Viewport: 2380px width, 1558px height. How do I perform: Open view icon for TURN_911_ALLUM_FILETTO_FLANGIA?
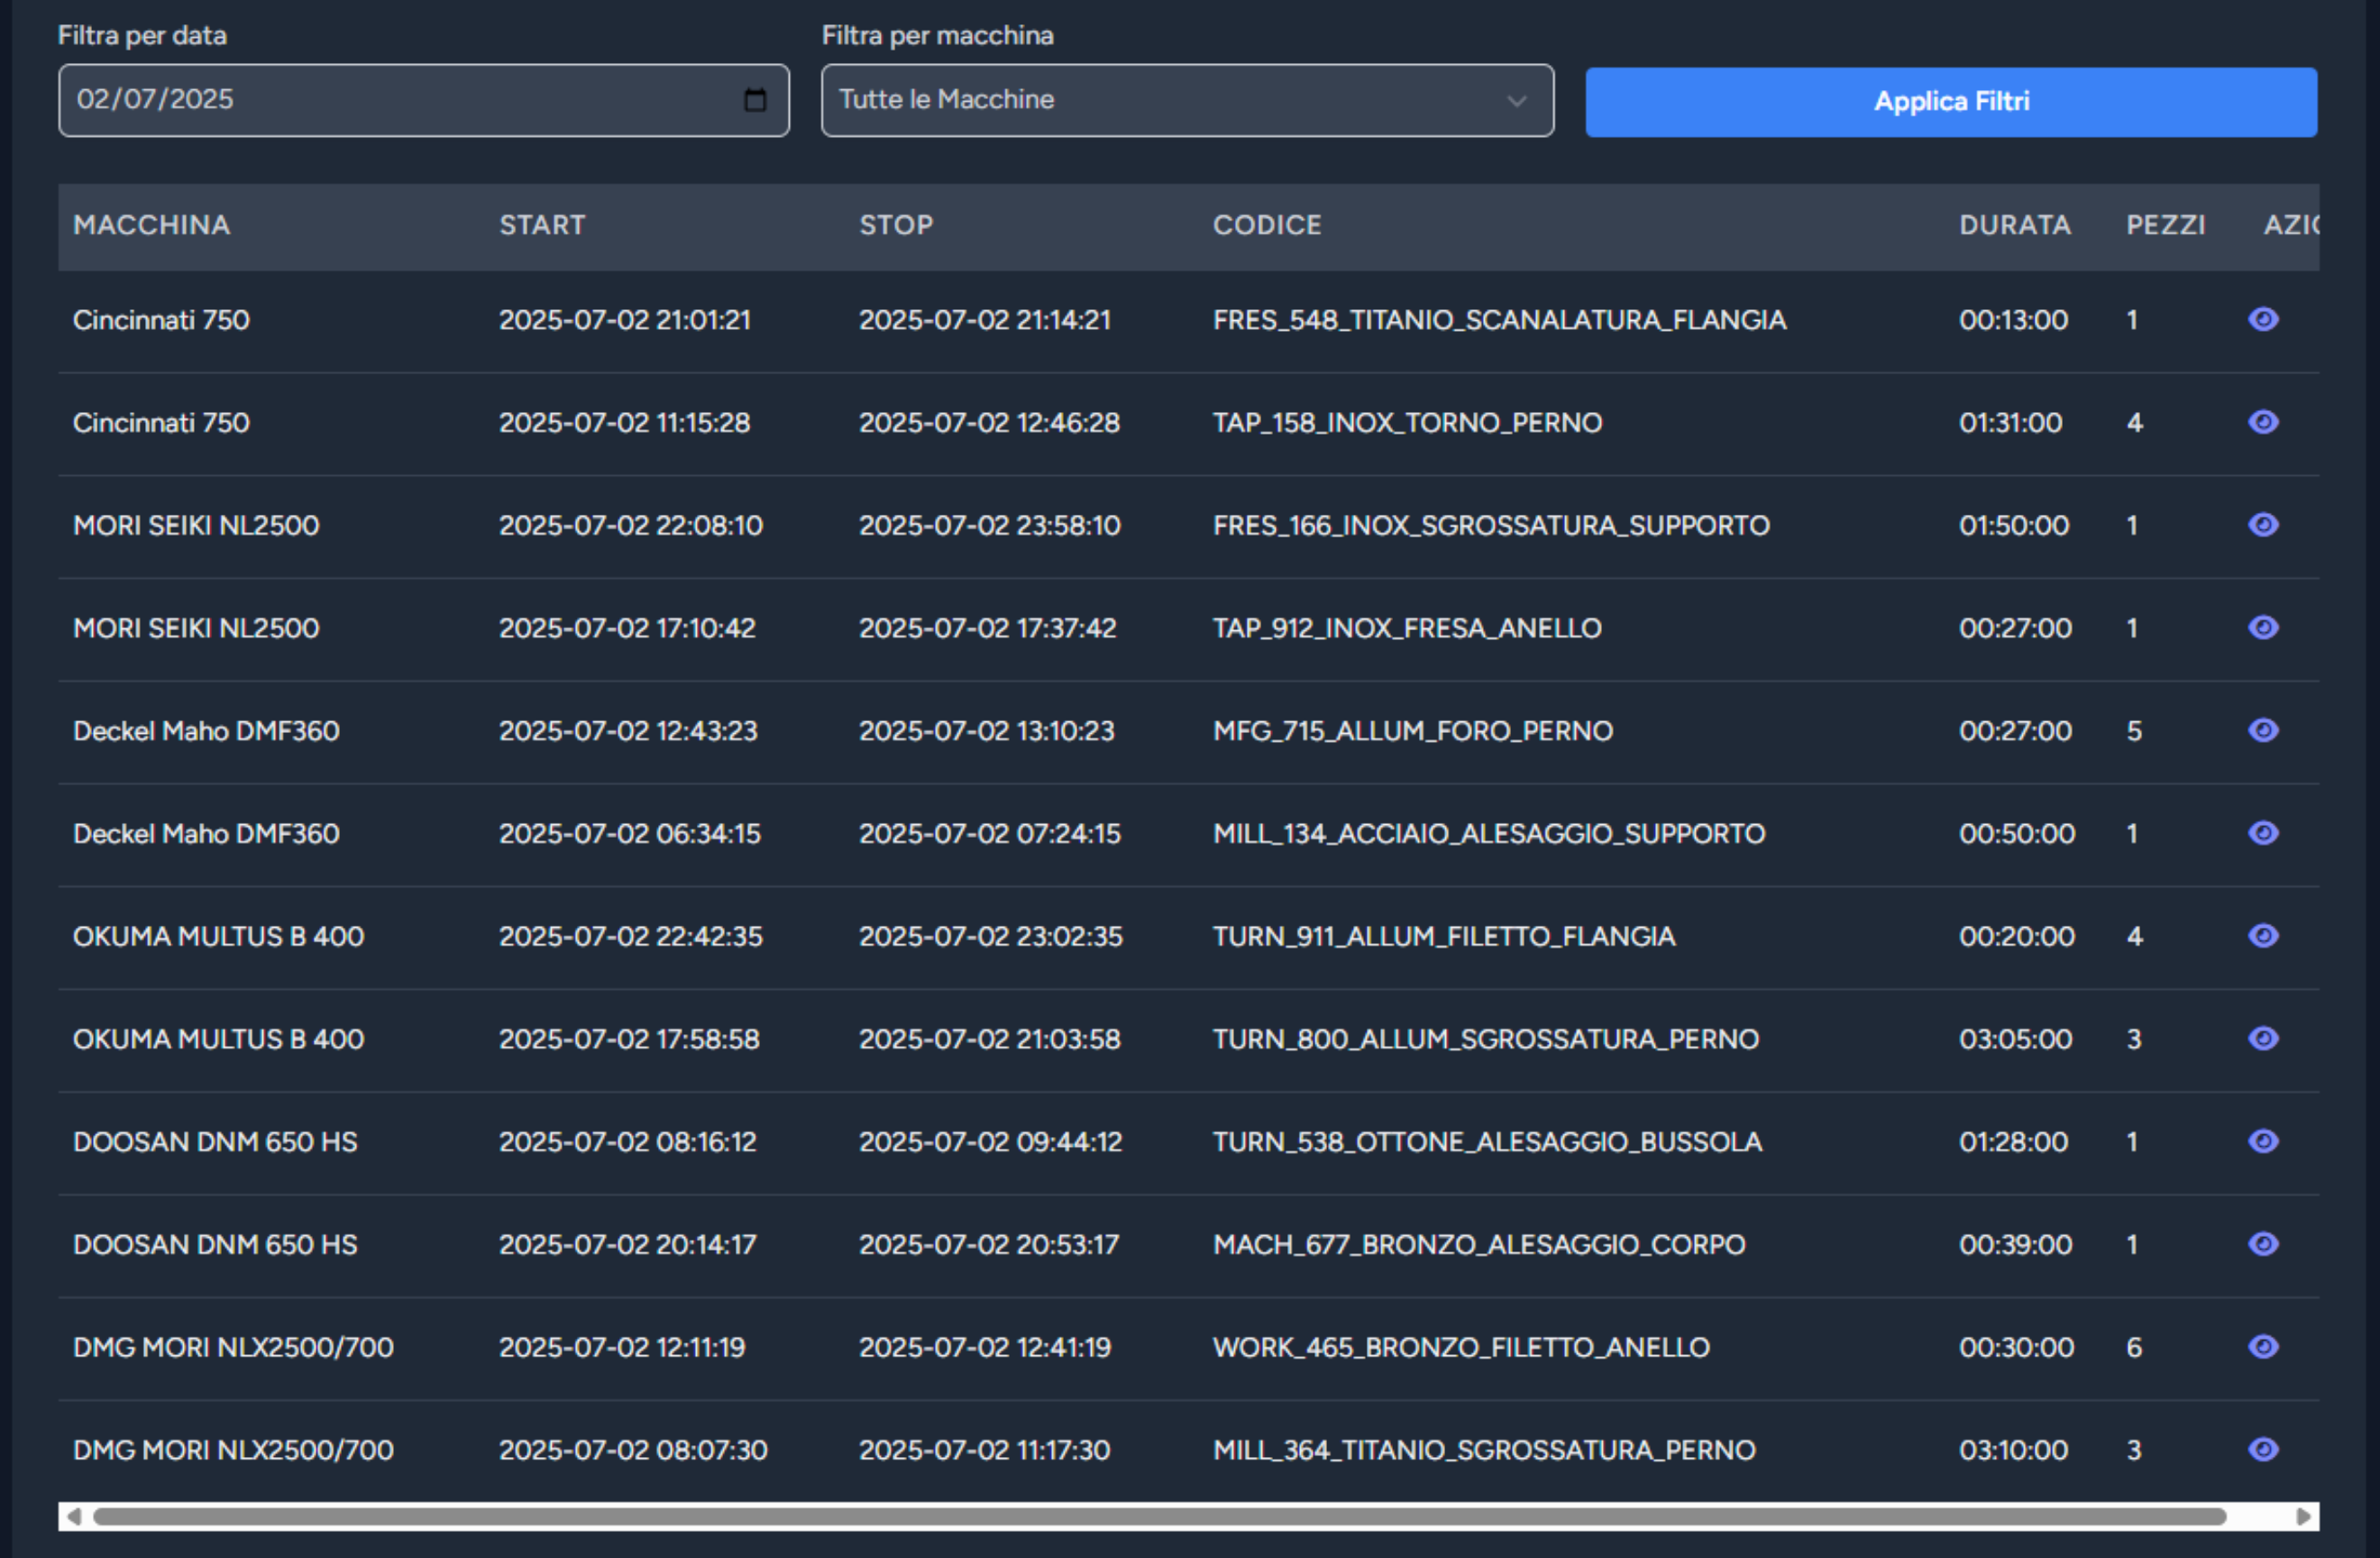(2263, 936)
